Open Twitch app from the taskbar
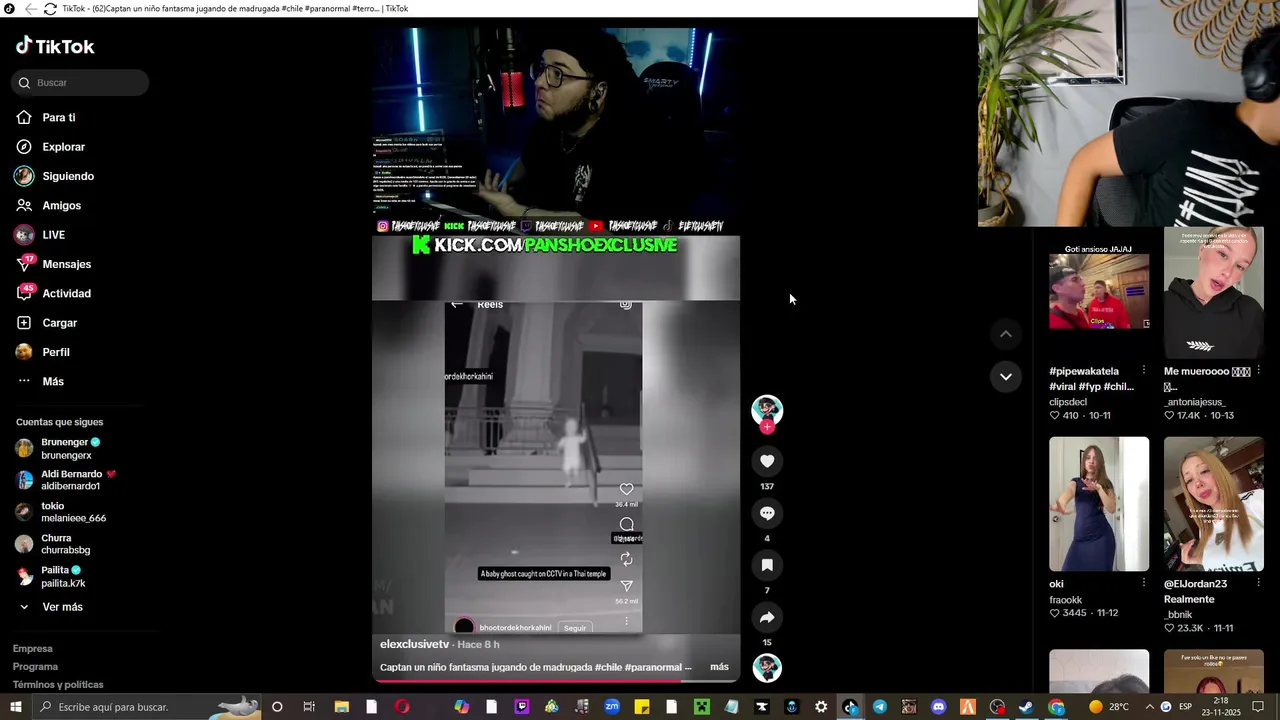The width and height of the screenshot is (1280, 720). click(521, 707)
